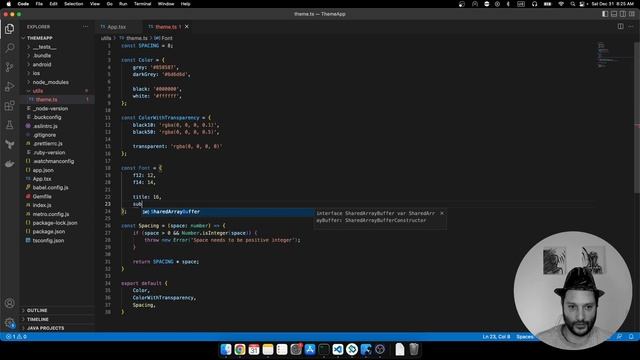The height and width of the screenshot is (360, 640).
Task: Switch to the App.tsx editor tab
Action: click(x=117, y=27)
